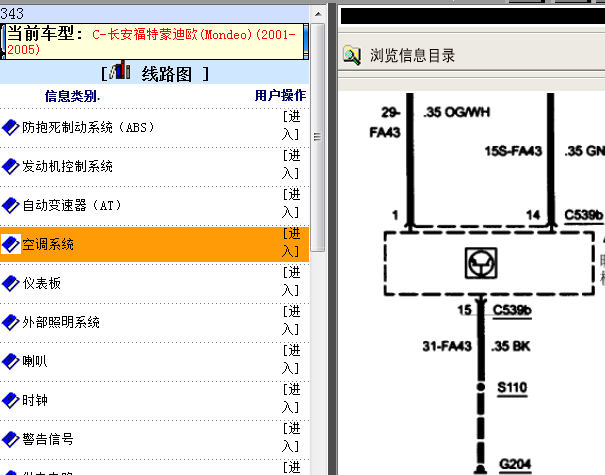Open 仪表板 with its [进入] link

click(x=291, y=281)
